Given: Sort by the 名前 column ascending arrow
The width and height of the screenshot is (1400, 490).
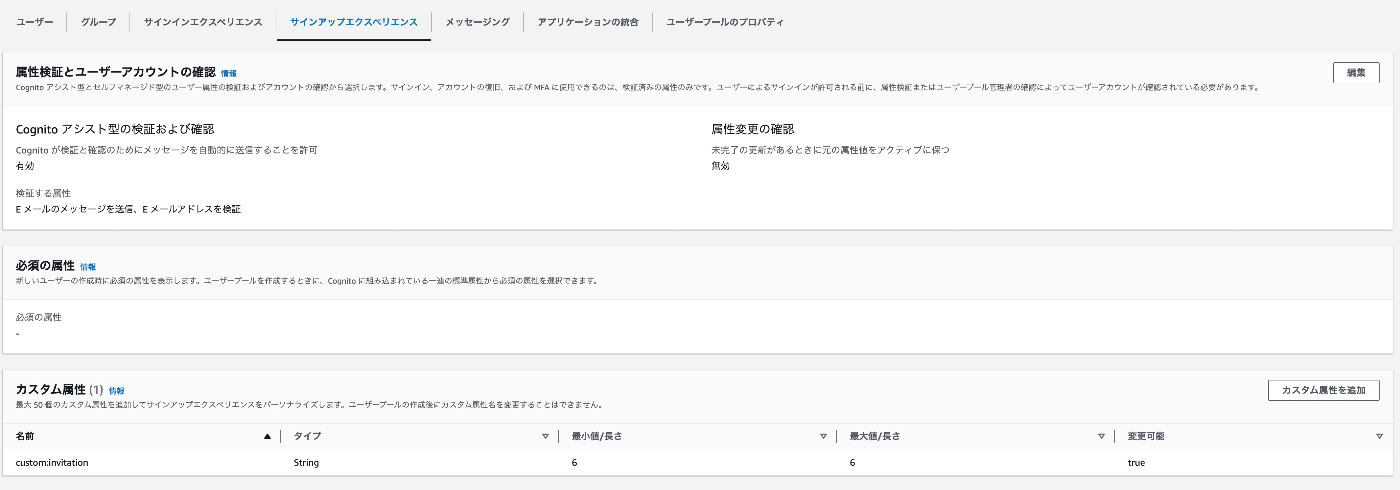Looking at the screenshot, I should coord(267,436).
